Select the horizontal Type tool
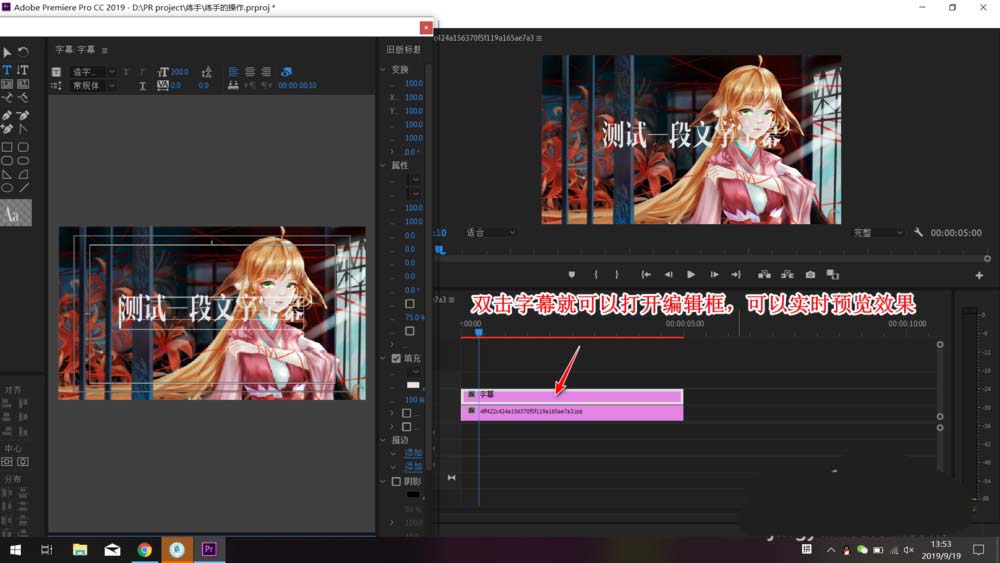Viewport: 1000px width, 563px height. pos(7,69)
